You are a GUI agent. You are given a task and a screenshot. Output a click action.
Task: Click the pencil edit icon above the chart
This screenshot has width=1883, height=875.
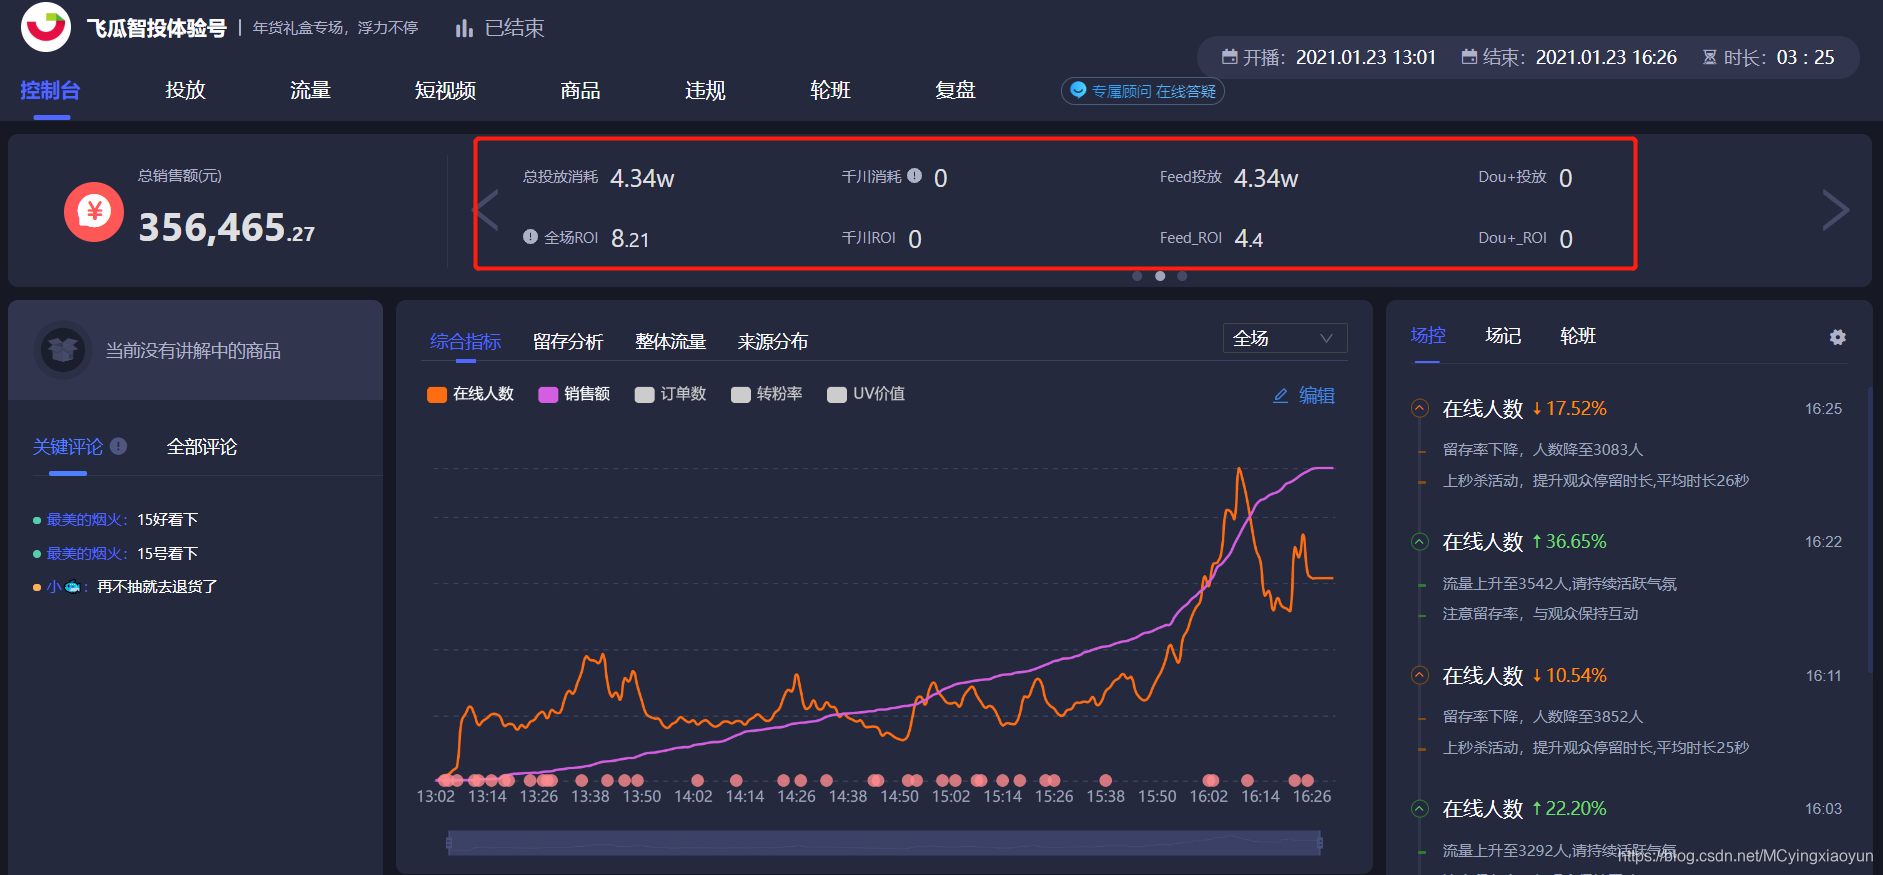[x=1280, y=396]
